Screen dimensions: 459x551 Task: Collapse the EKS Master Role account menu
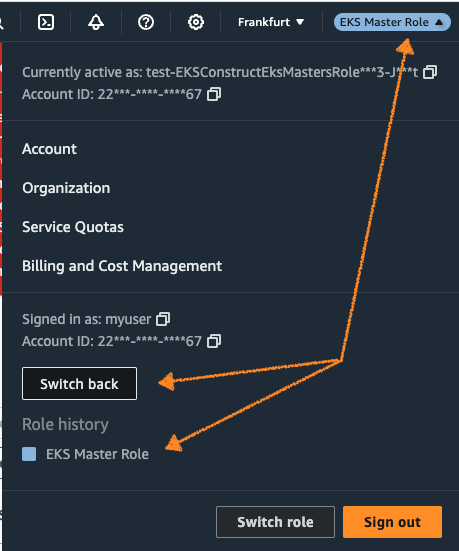coord(392,22)
